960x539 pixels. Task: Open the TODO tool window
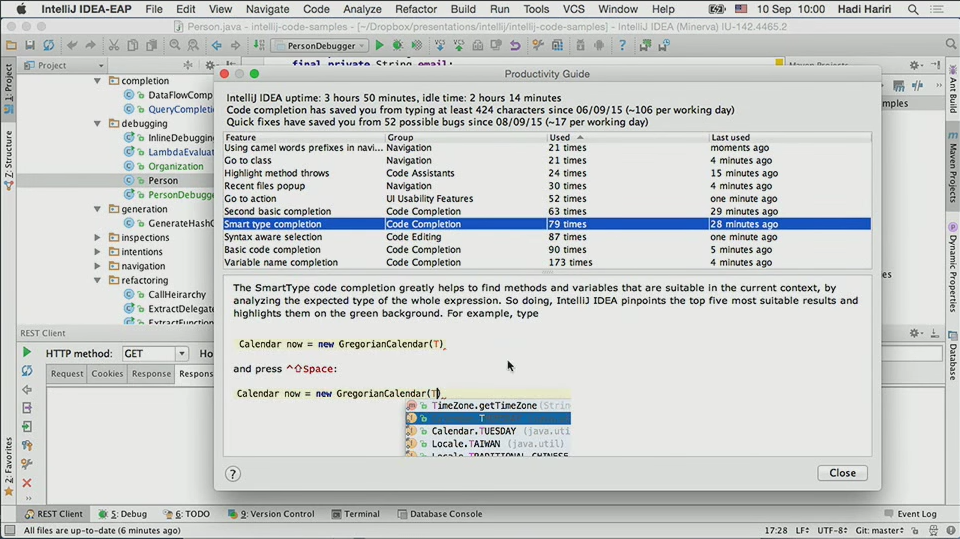click(187, 514)
